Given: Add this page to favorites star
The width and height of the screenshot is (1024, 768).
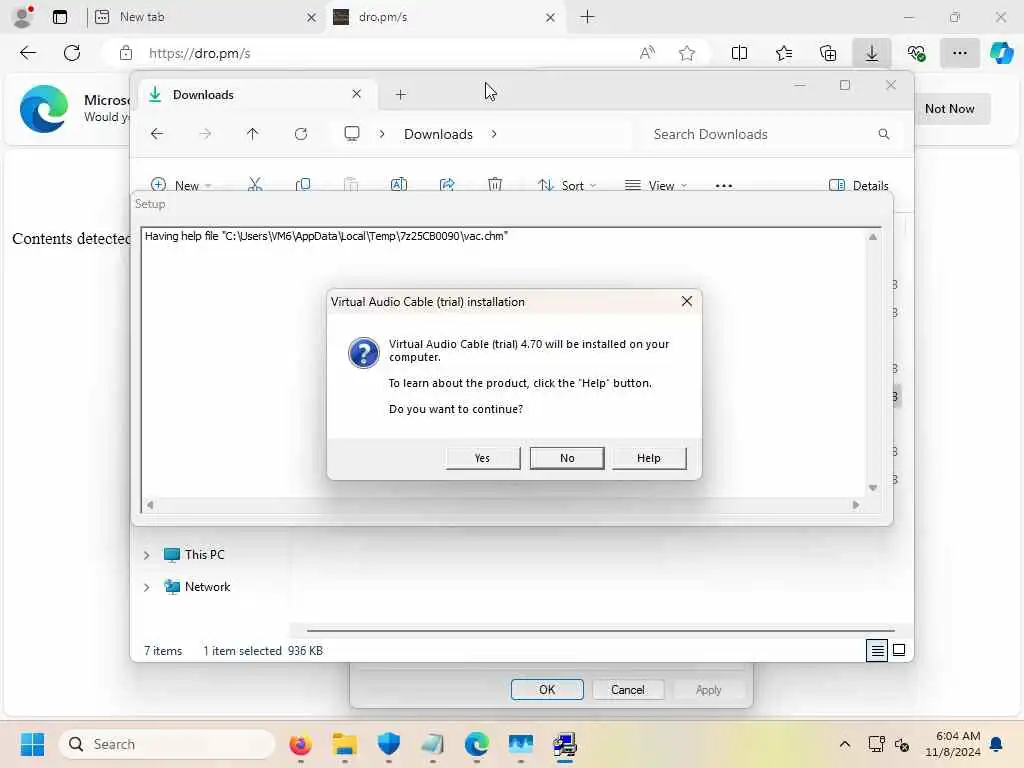Looking at the screenshot, I should [687, 53].
